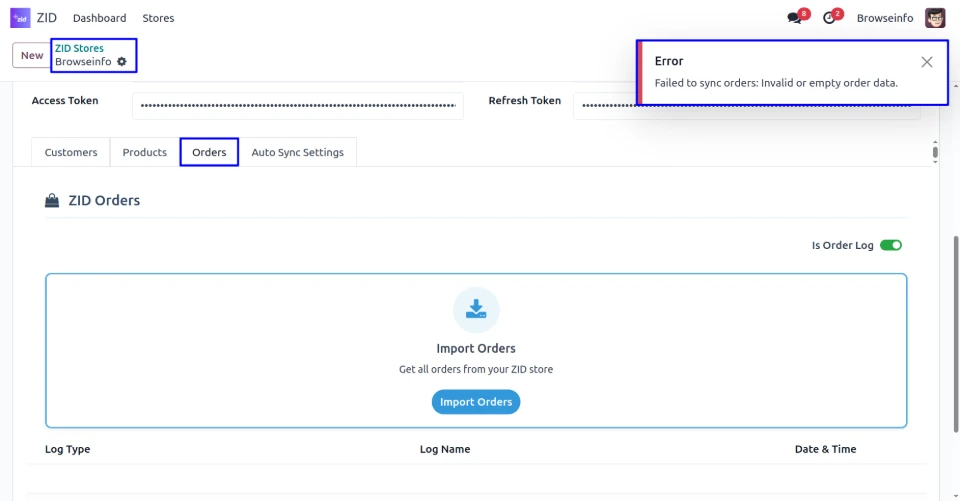Open the conversations messages icon
This screenshot has height=501, width=960.
click(x=795, y=18)
